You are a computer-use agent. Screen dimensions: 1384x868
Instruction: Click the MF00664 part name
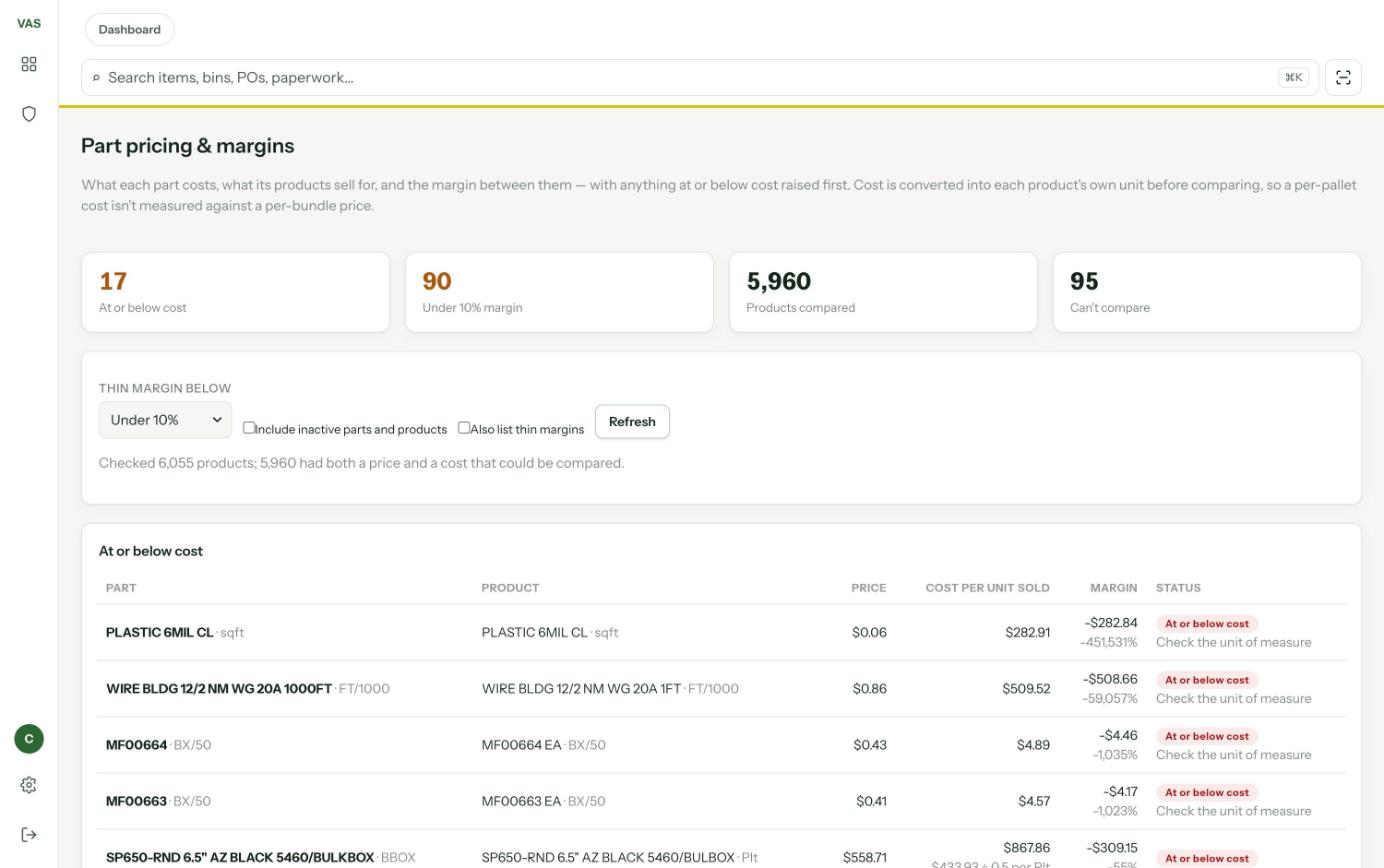click(x=136, y=745)
